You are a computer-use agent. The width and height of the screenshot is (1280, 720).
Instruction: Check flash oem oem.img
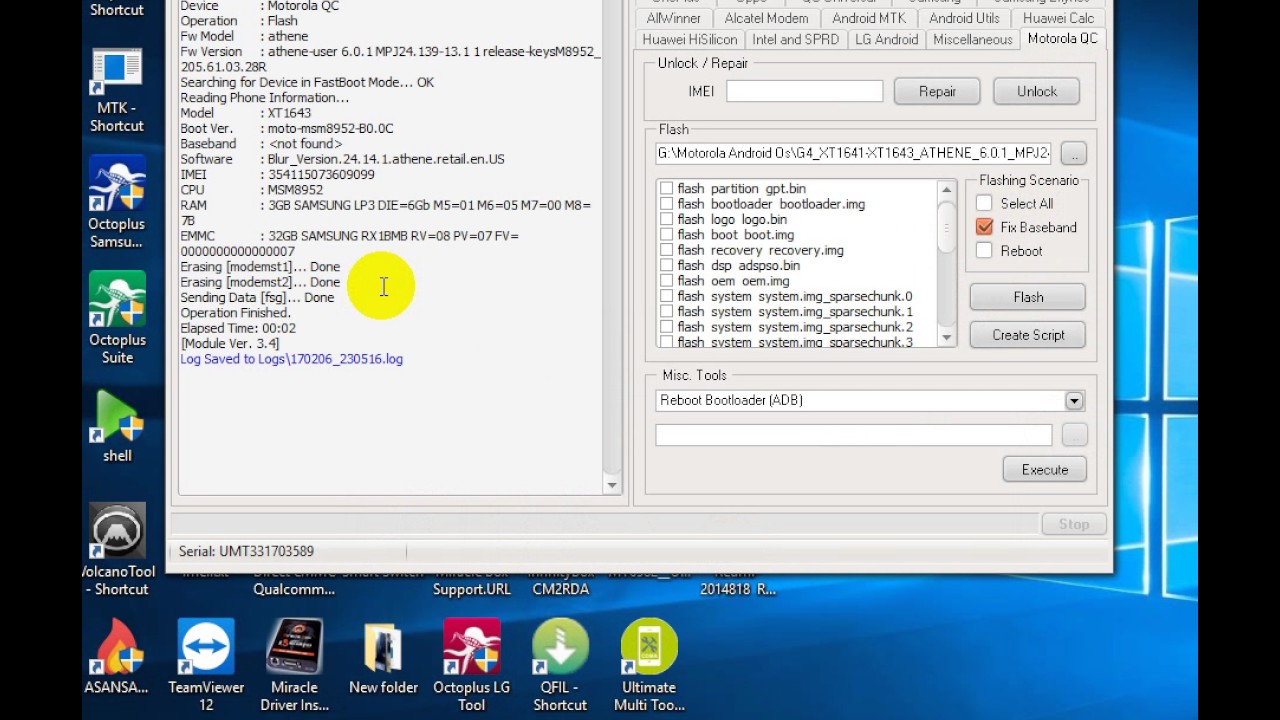[666, 281]
